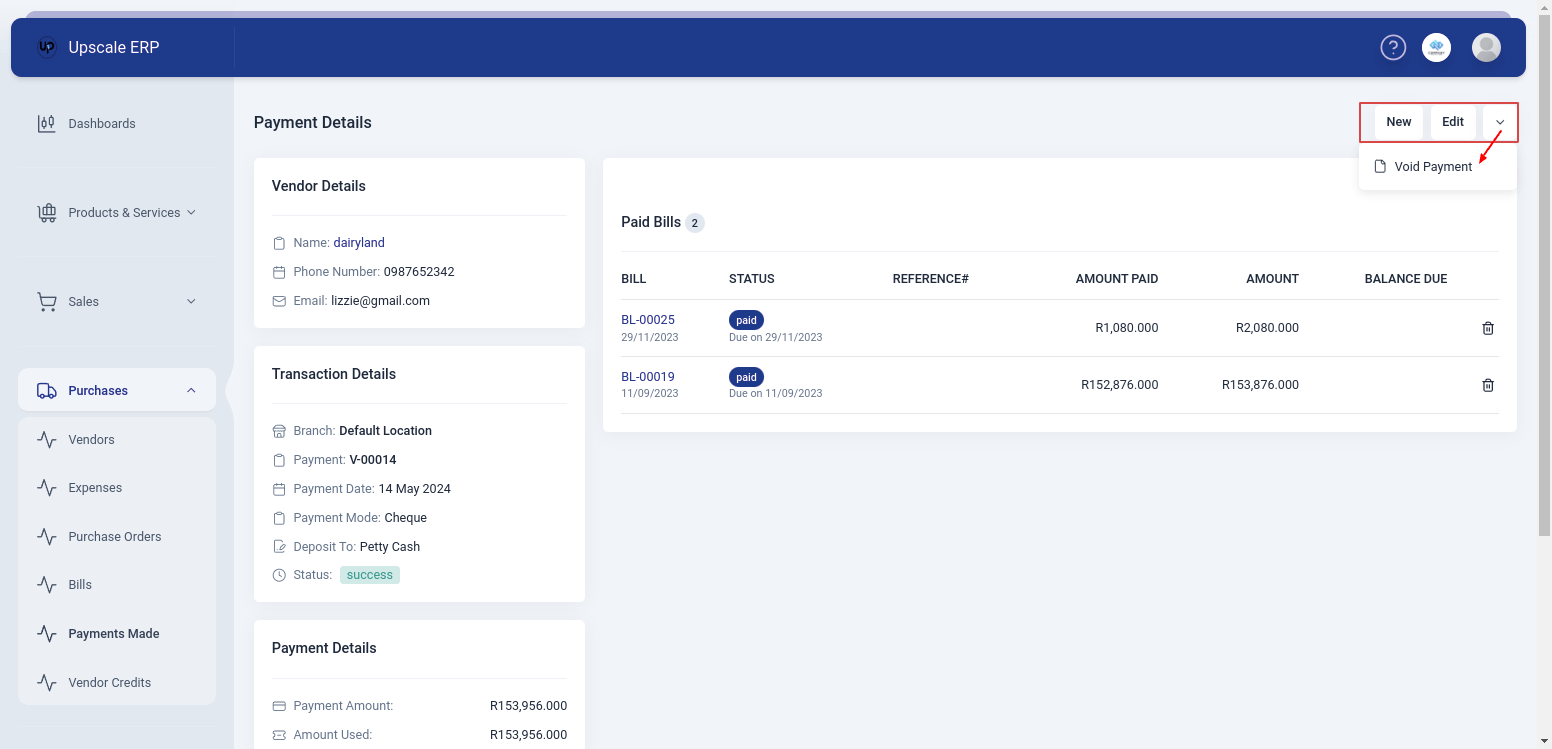Collapse the Purchases sidebar section
1552x749 pixels.
191,391
